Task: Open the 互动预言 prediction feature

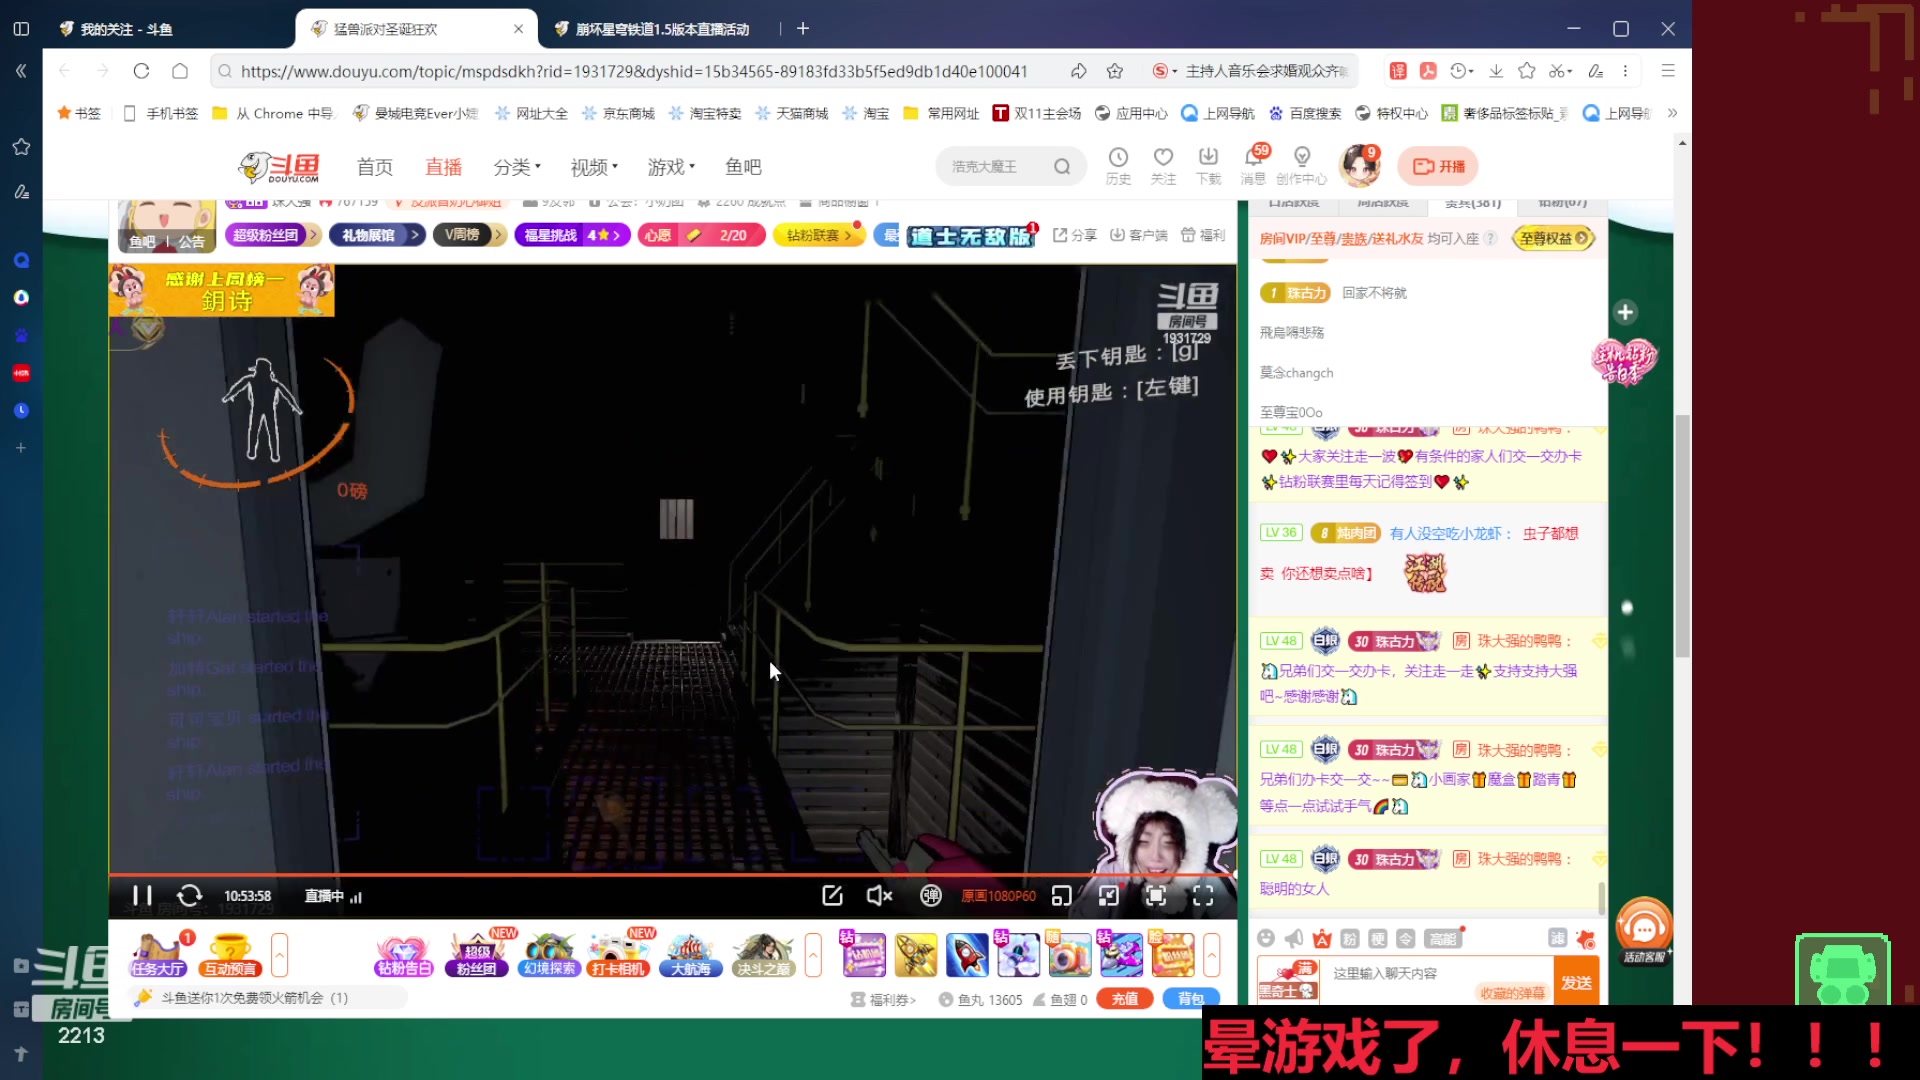Action: (228, 955)
